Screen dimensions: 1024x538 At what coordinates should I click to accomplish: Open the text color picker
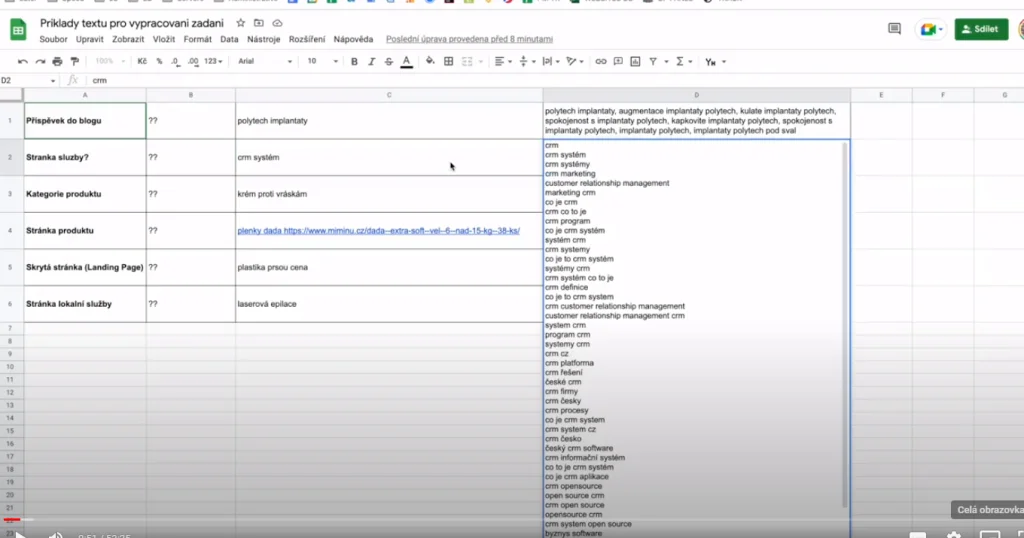[406, 62]
